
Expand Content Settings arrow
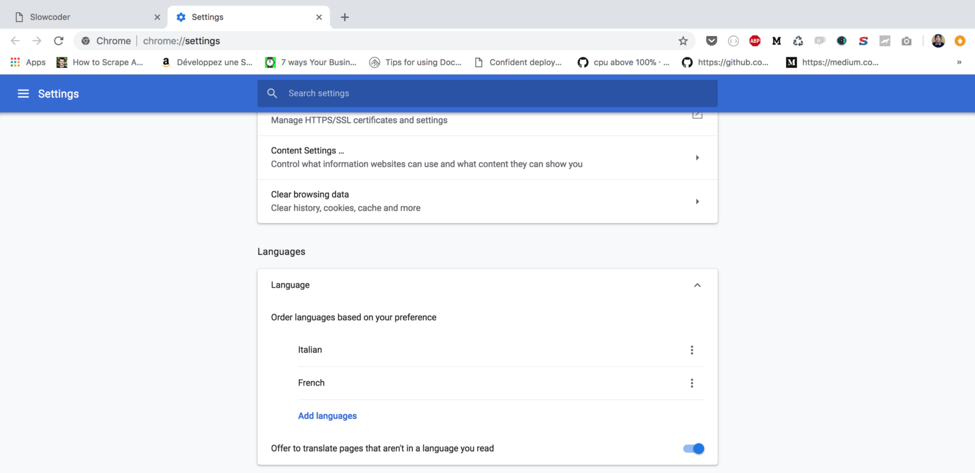[x=697, y=158]
